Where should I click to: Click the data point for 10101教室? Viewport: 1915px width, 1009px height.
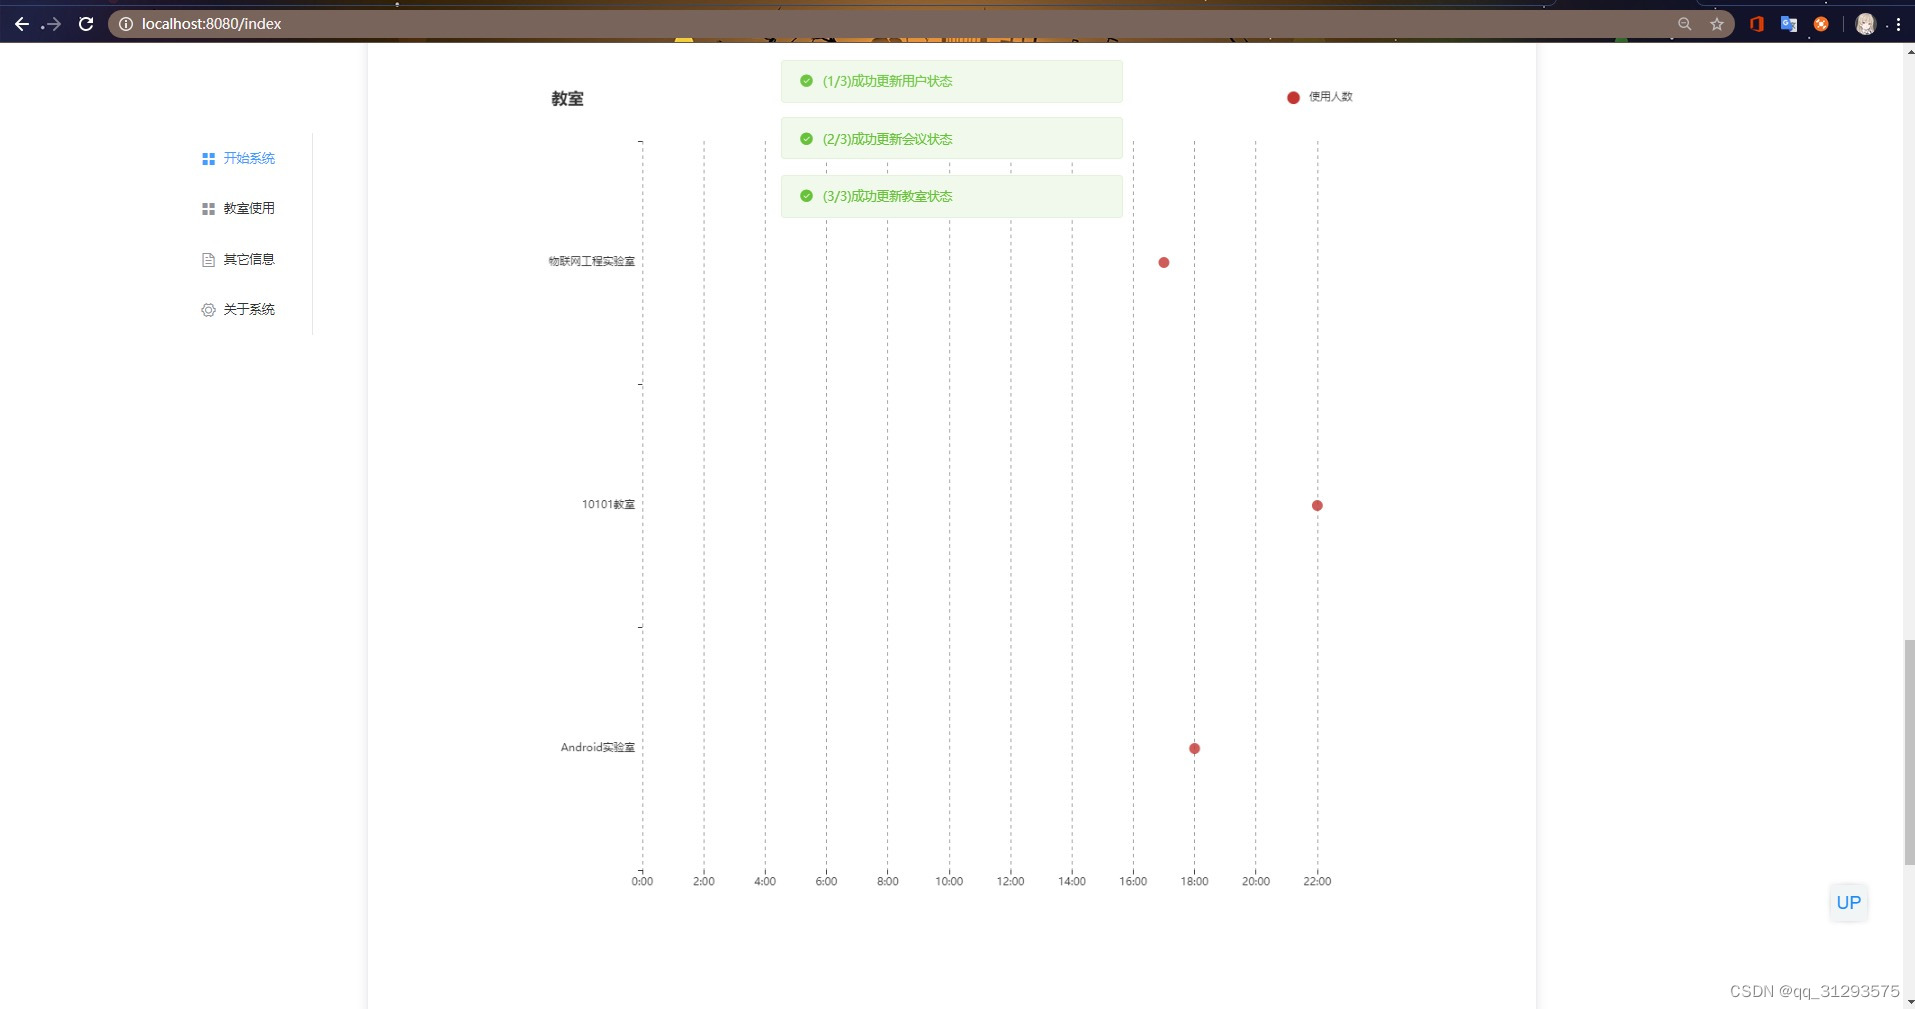1317,505
